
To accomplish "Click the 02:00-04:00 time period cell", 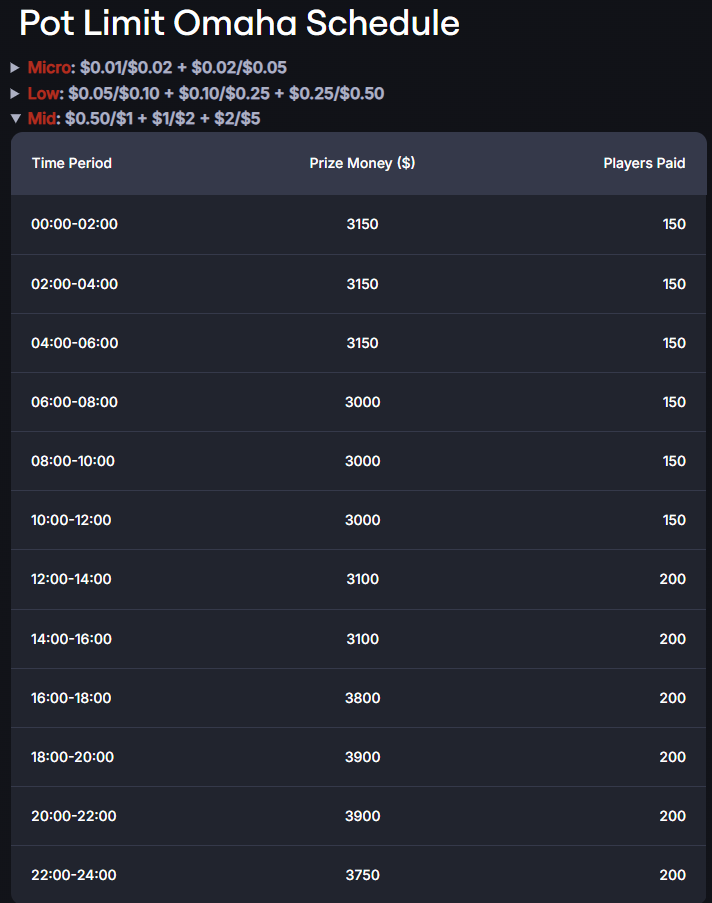I will tap(74, 284).
